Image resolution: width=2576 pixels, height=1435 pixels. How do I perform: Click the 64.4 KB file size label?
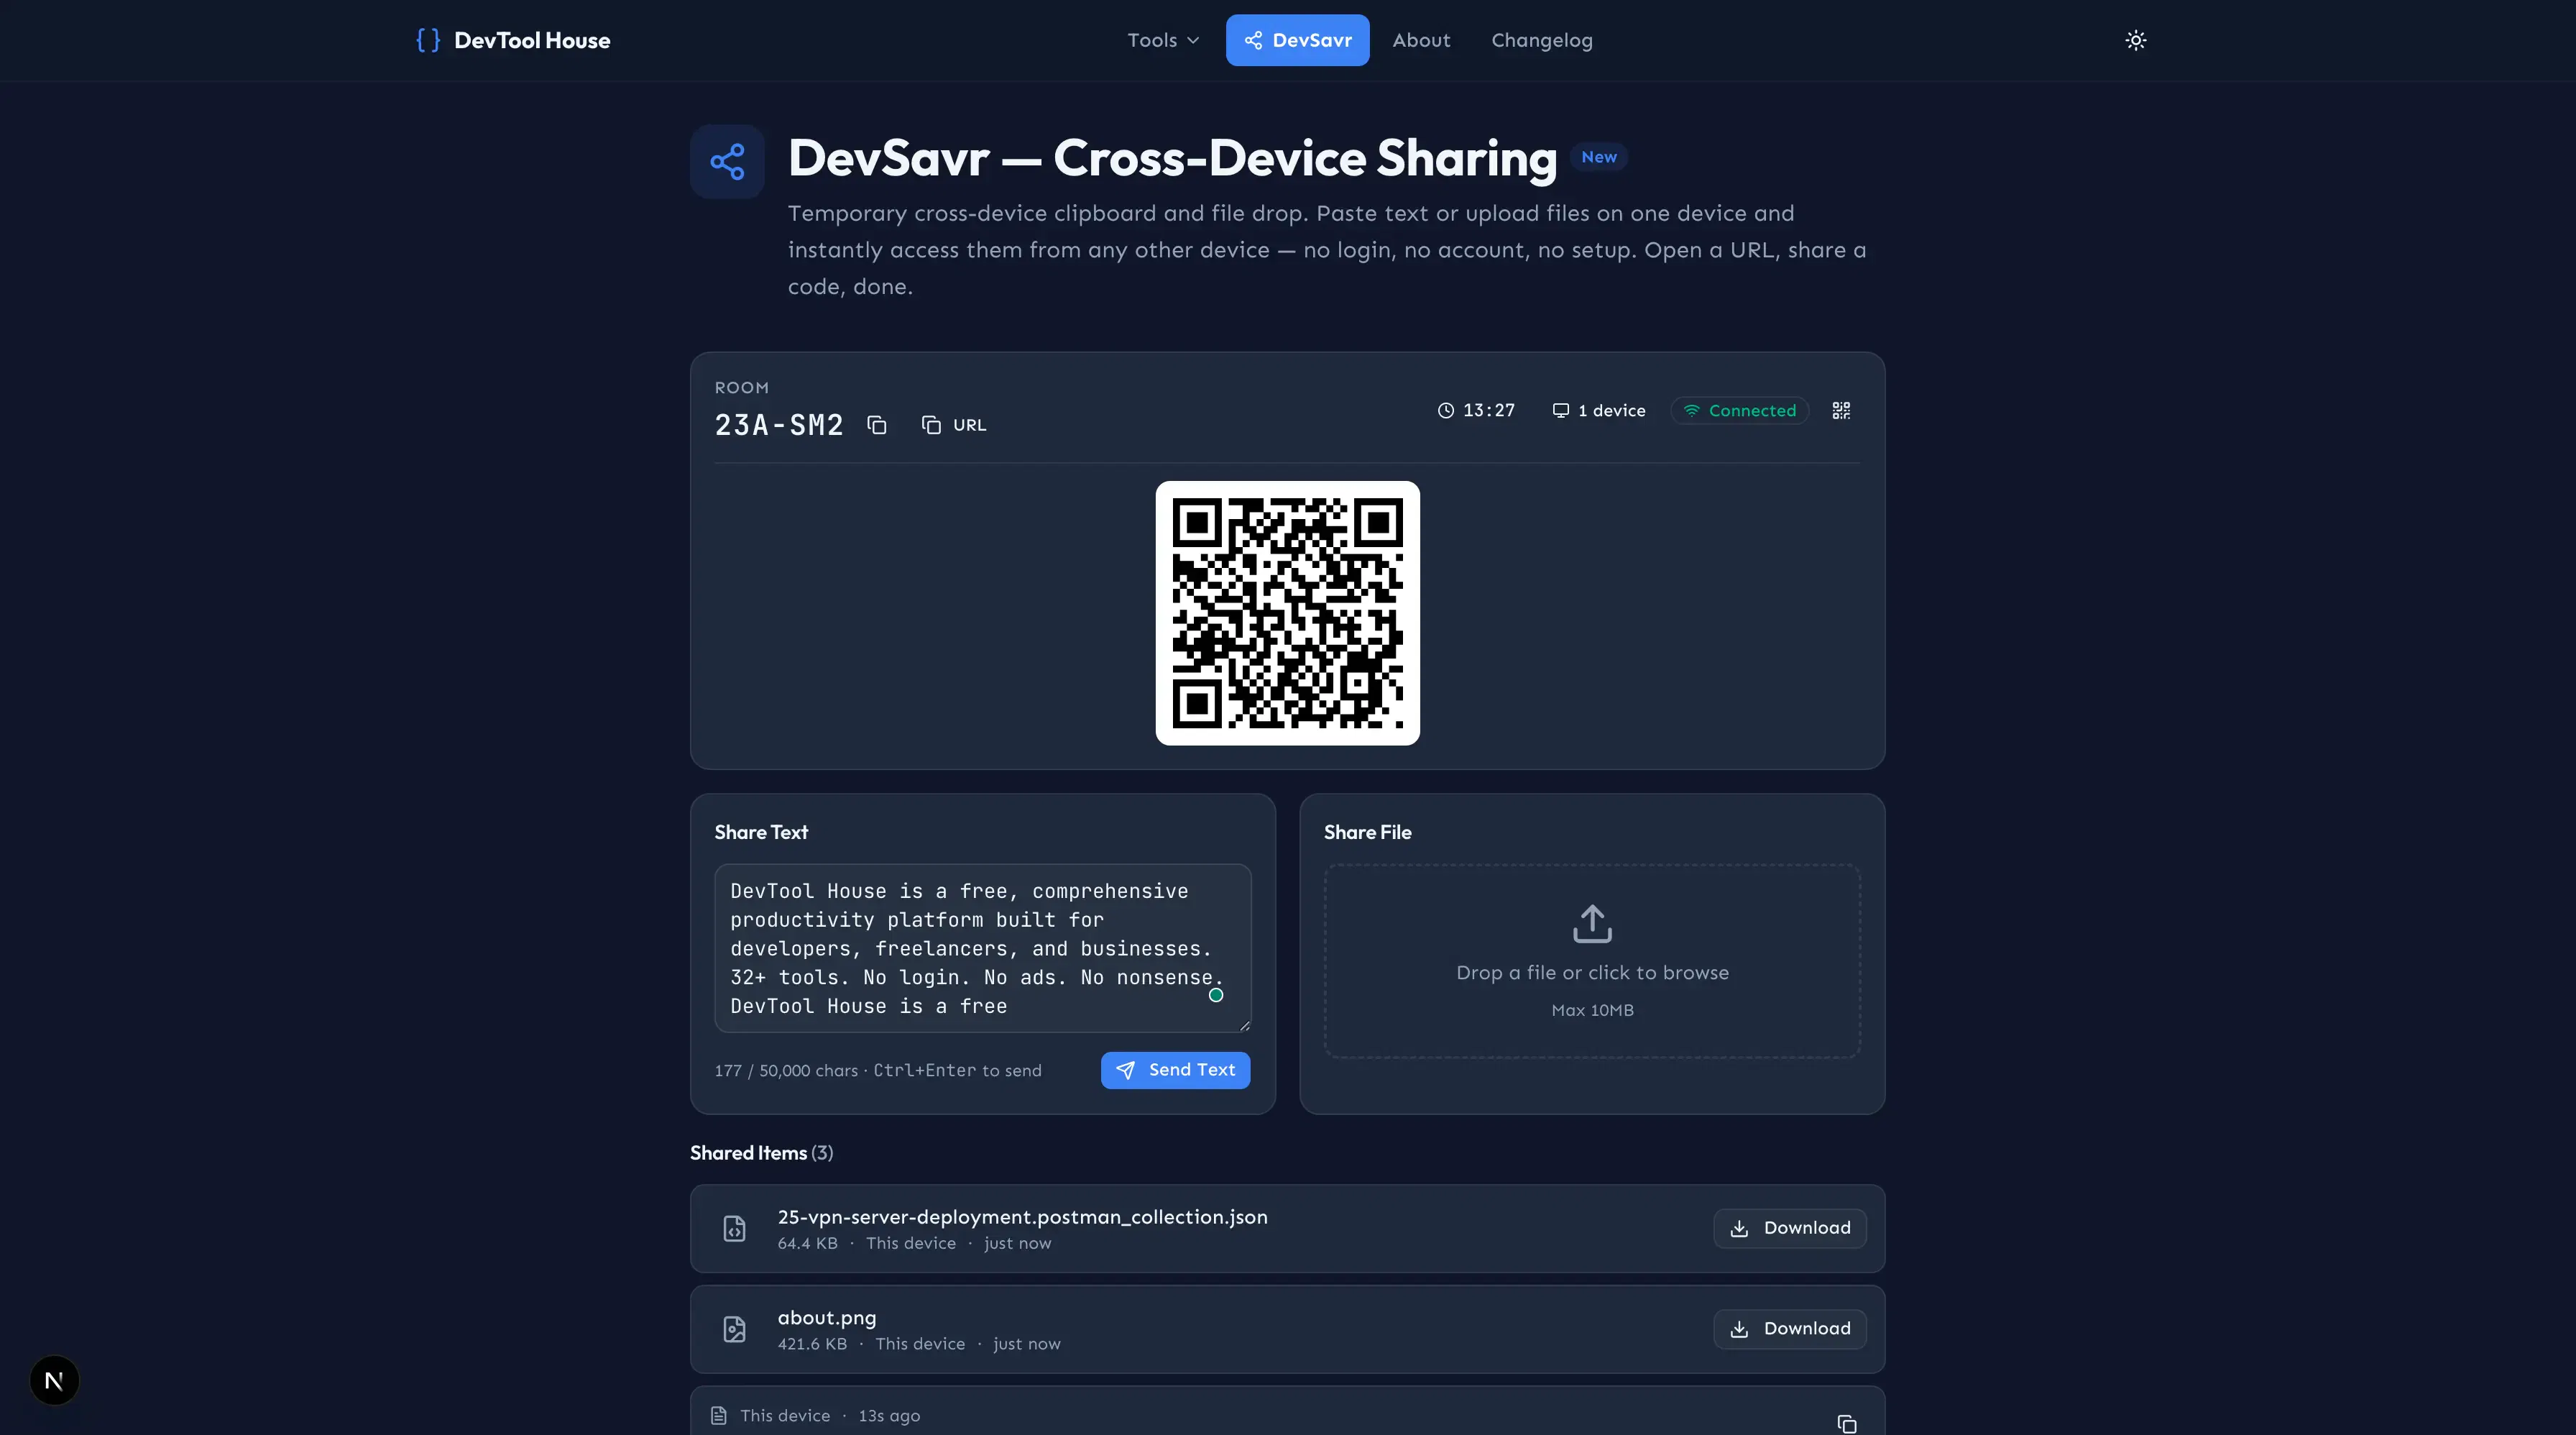[807, 1243]
